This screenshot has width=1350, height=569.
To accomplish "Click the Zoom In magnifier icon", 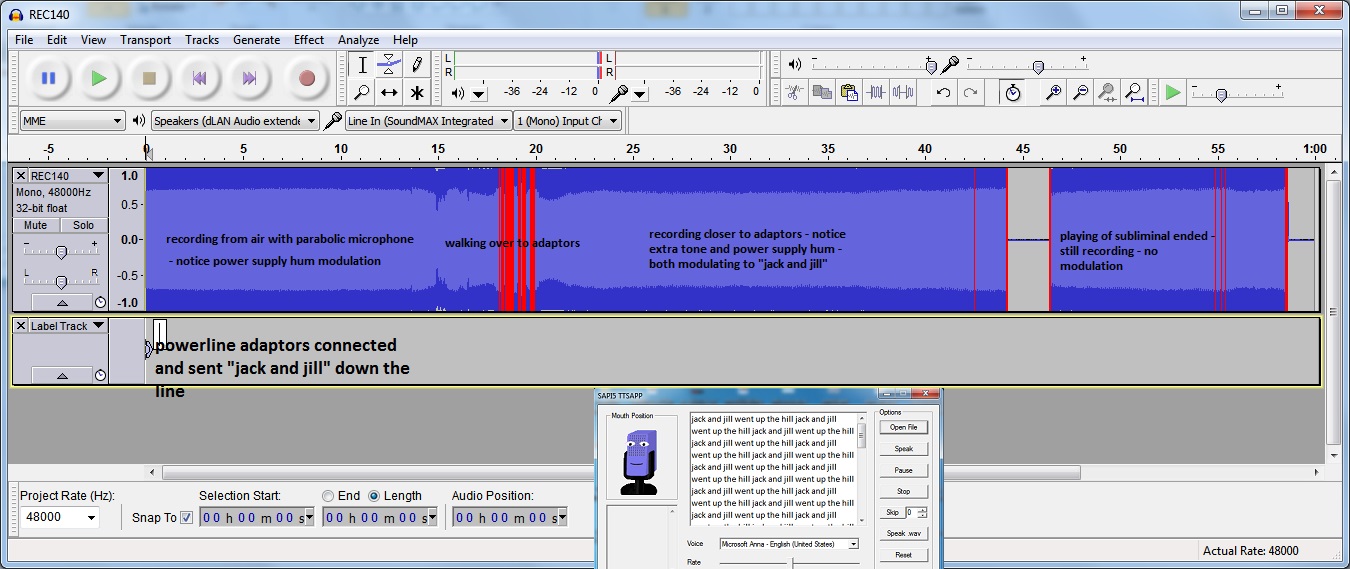I will point(1053,93).
